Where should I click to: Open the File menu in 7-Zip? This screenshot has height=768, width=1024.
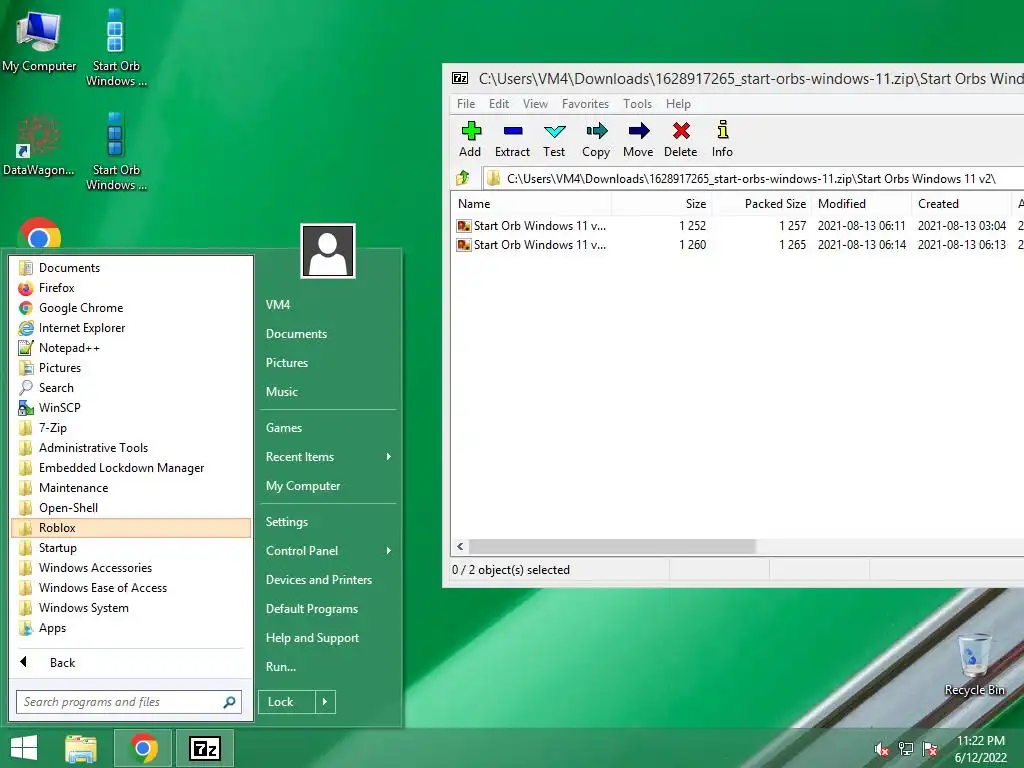click(466, 104)
